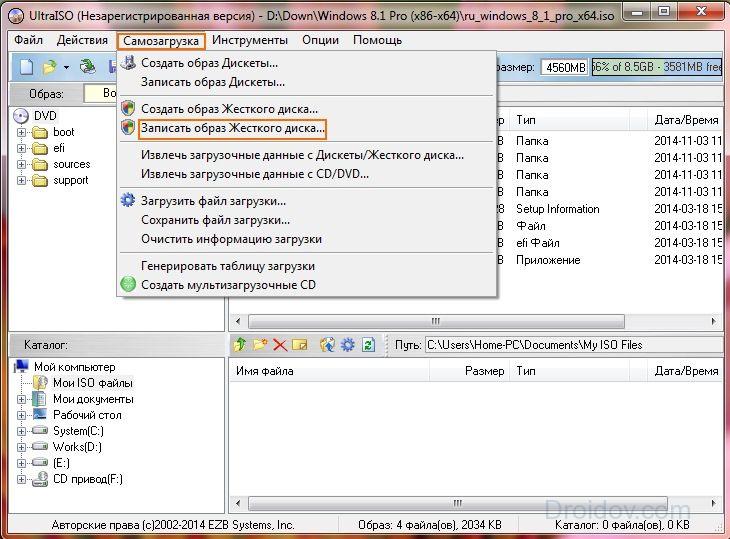The height and width of the screenshot is (539, 730).
Task: Click the Open file folder toolbar icon
Action: [x=49, y=67]
